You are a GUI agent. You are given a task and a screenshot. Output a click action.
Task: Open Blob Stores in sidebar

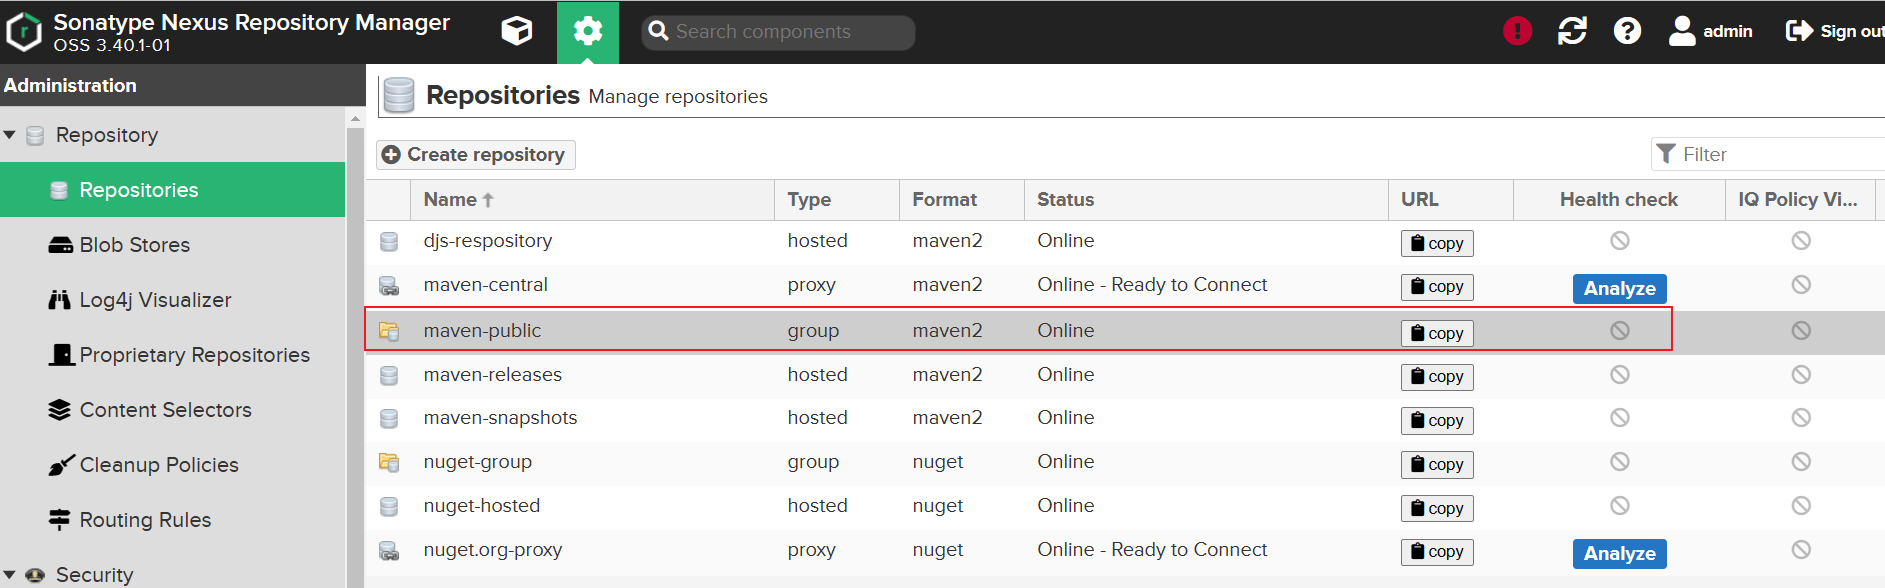tap(172, 245)
